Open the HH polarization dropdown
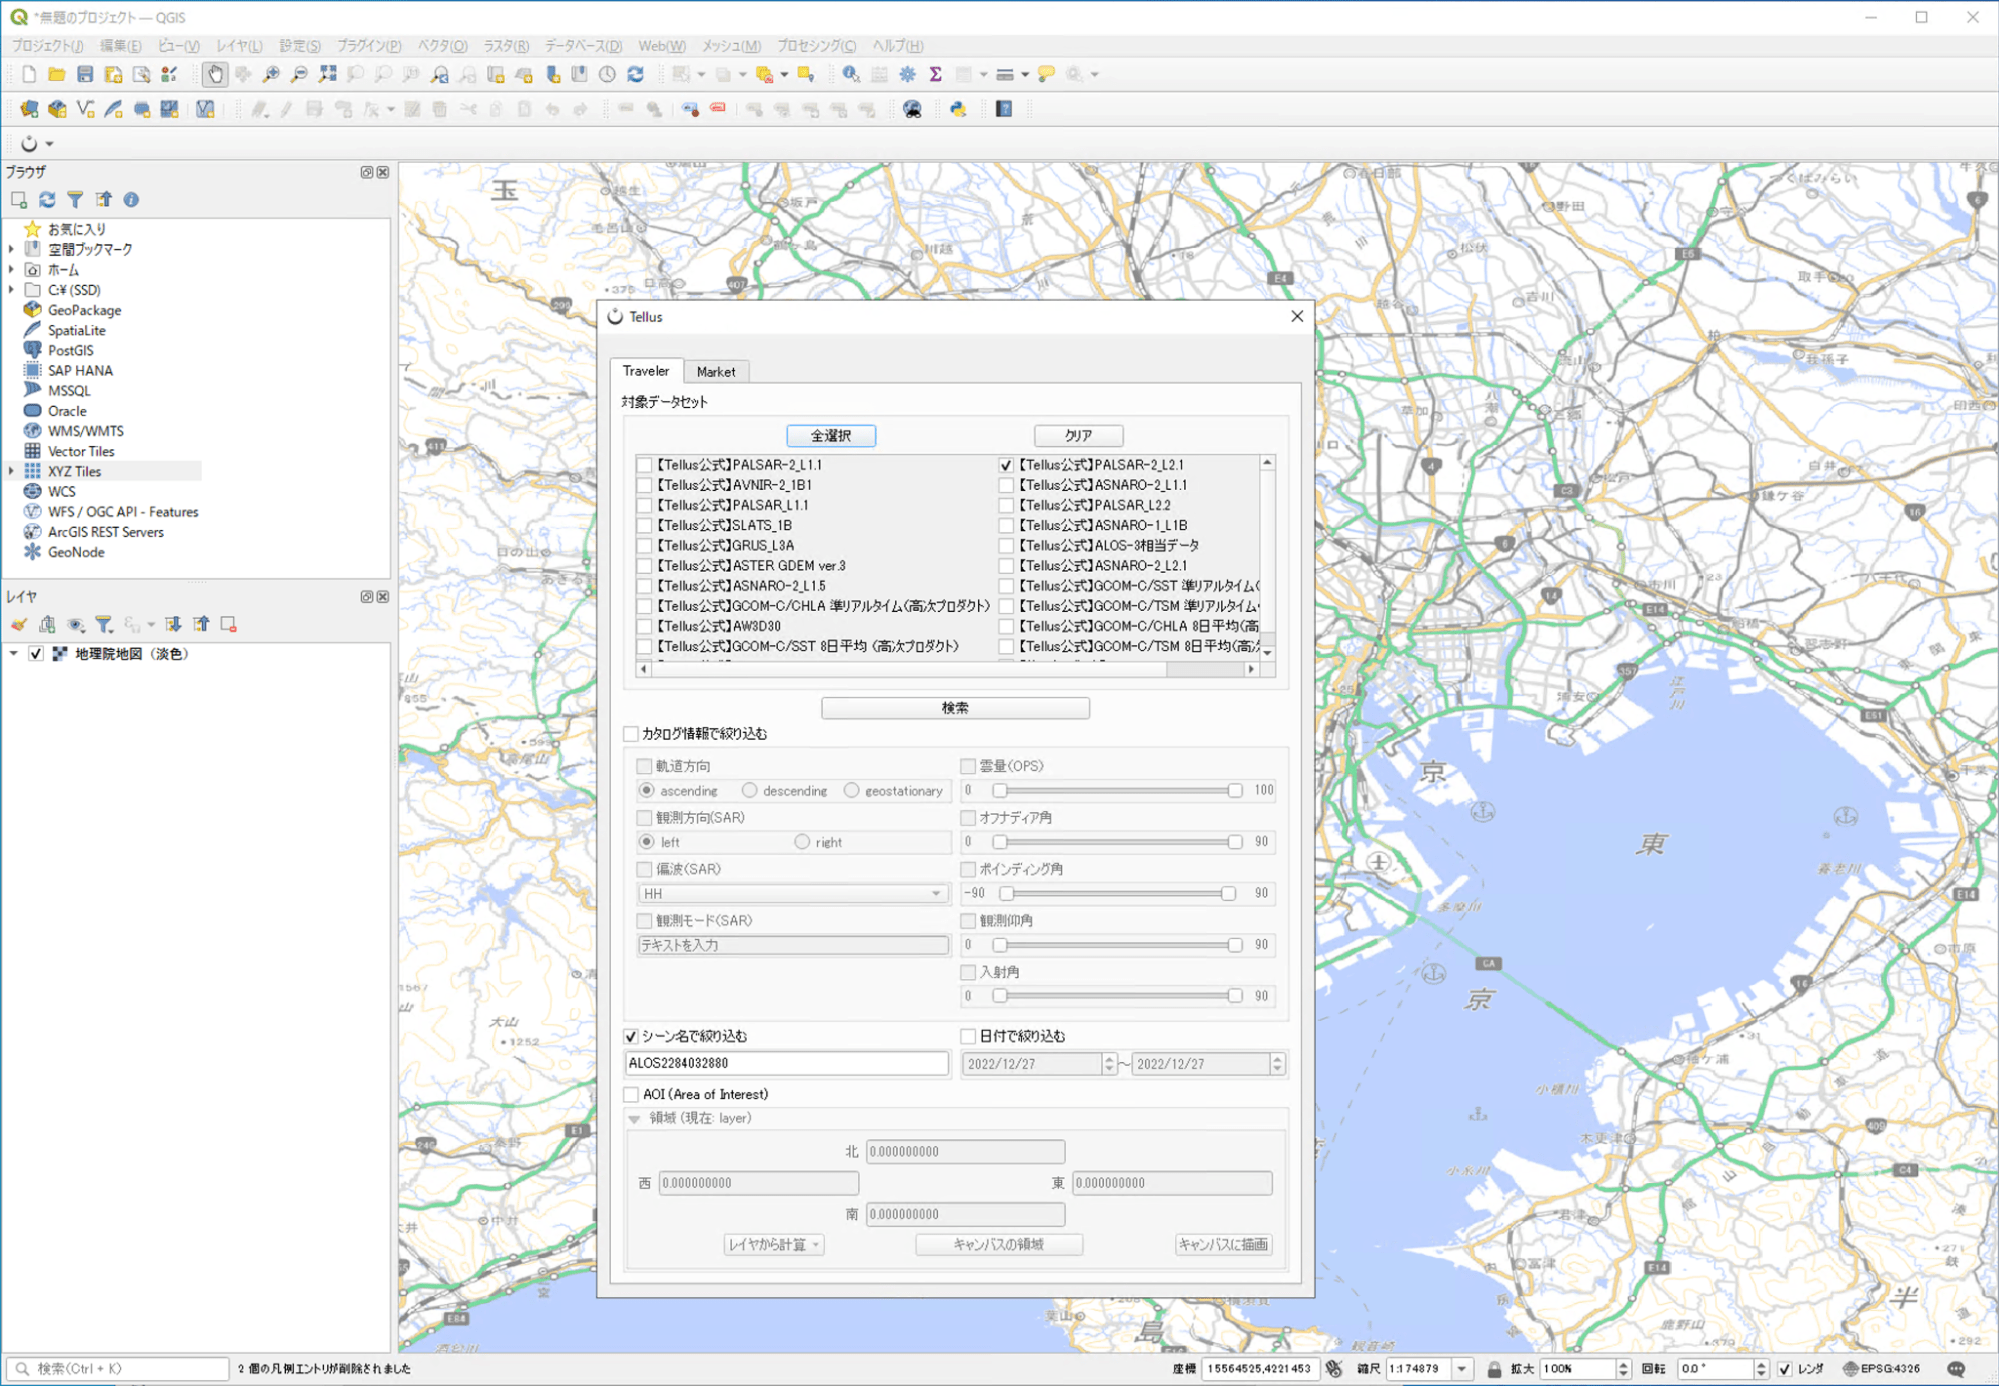Screen dimensions: 1999x1387 pyautogui.click(x=793, y=893)
